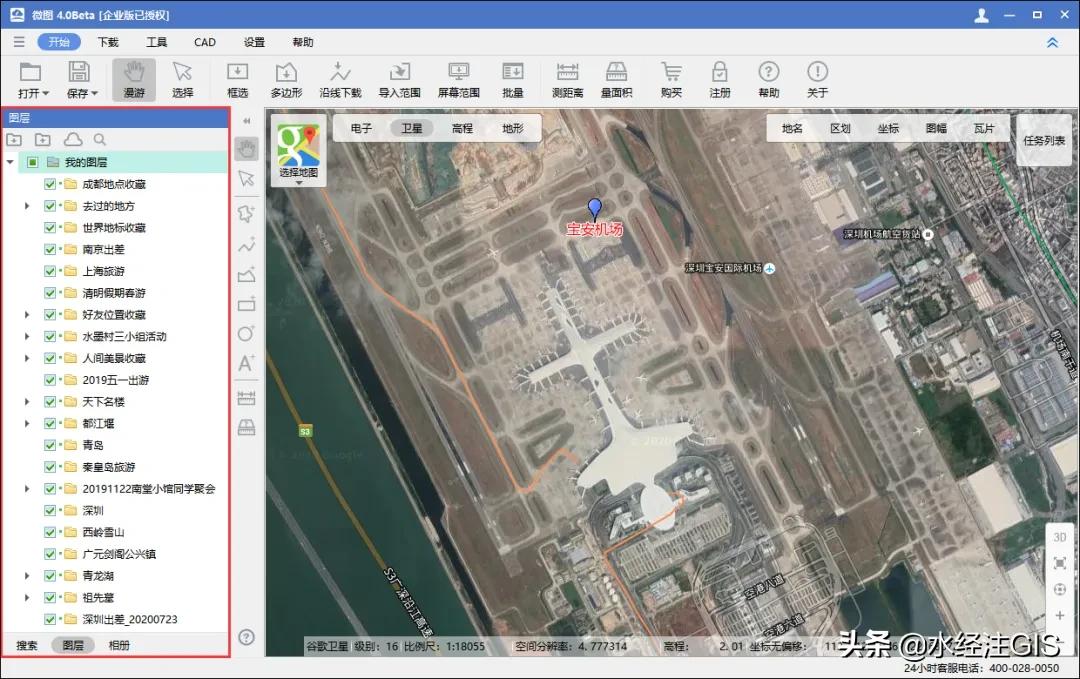Launch the 量面积 area measurement tool
Screen dimensions: 1080x679
616,79
